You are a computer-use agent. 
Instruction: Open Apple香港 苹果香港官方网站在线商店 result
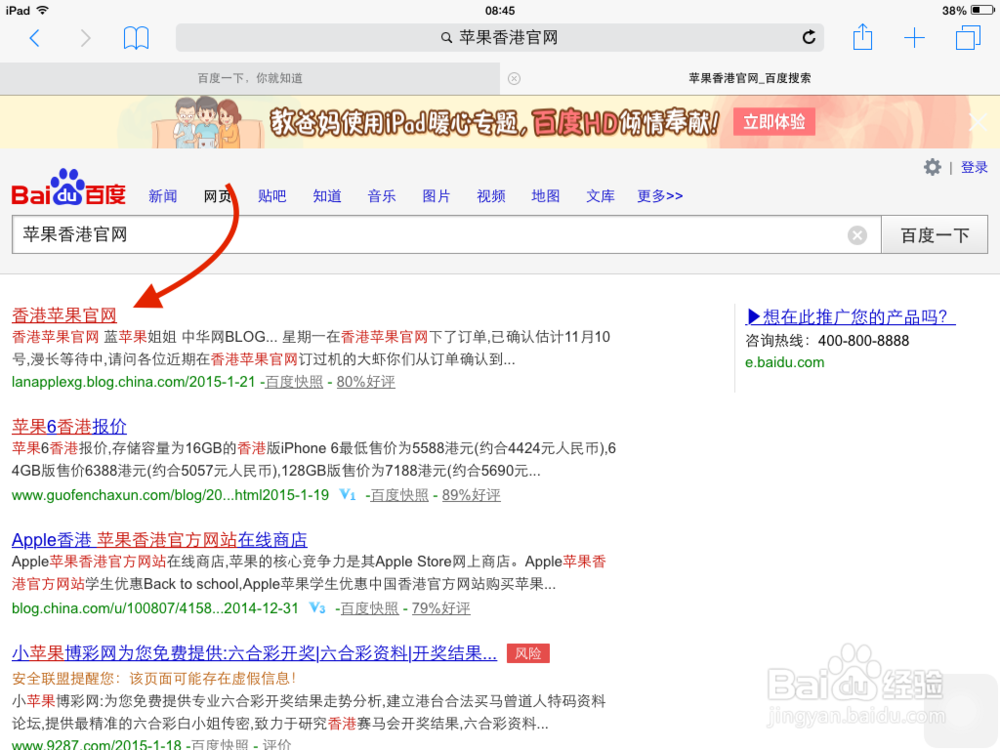tap(159, 540)
